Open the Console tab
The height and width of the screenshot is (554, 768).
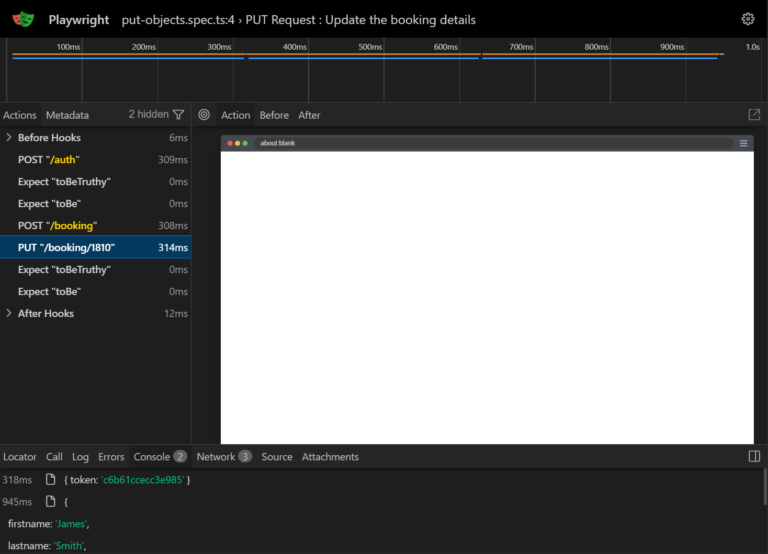[160, 457]
